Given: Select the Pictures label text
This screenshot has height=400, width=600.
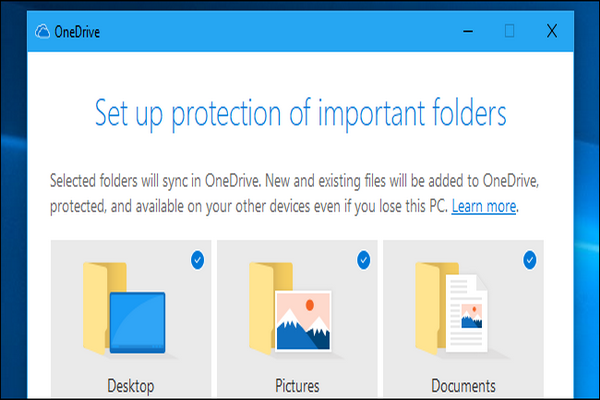Looking at the screenshot, I should tap(297, 385).
